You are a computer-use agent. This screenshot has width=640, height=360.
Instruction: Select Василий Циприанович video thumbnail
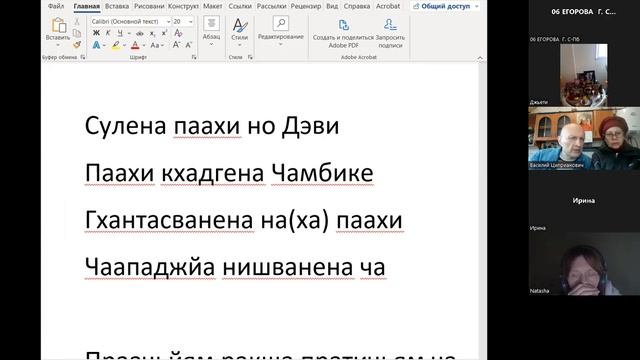pyautogui.click(x=584, y=138)
